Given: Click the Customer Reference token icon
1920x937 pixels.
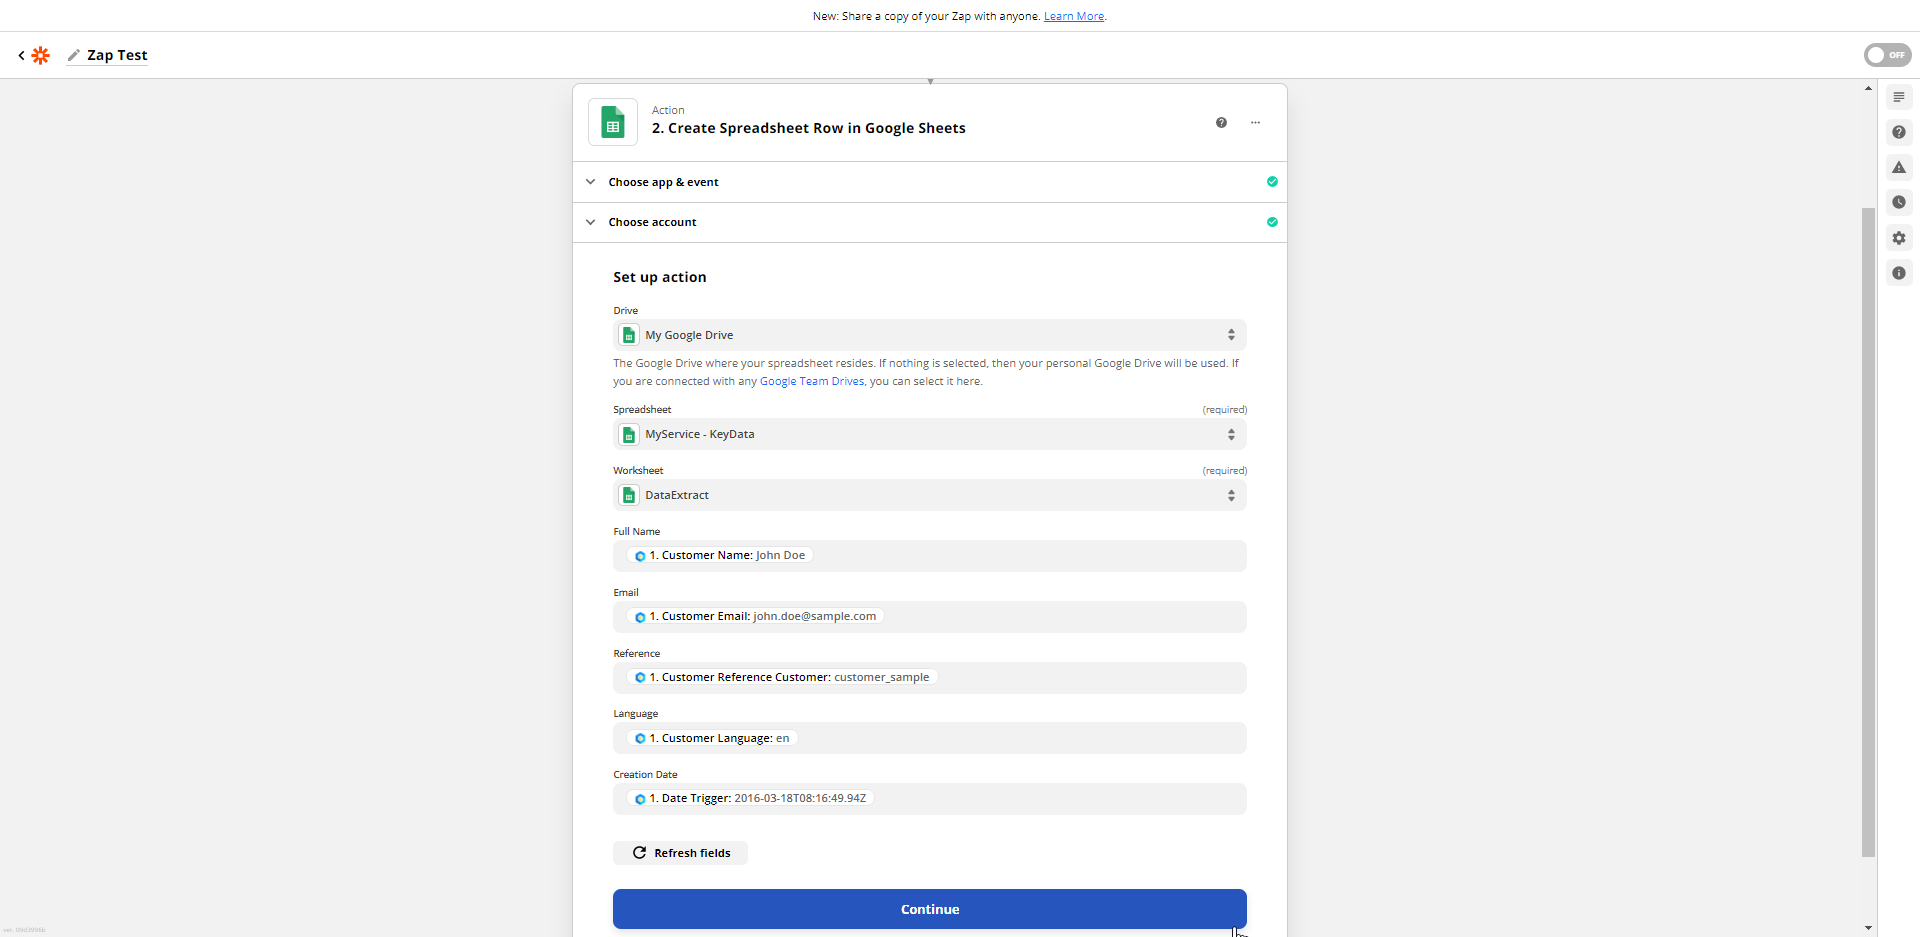Looking at the screenshot, I should click(x=640, y=678).
